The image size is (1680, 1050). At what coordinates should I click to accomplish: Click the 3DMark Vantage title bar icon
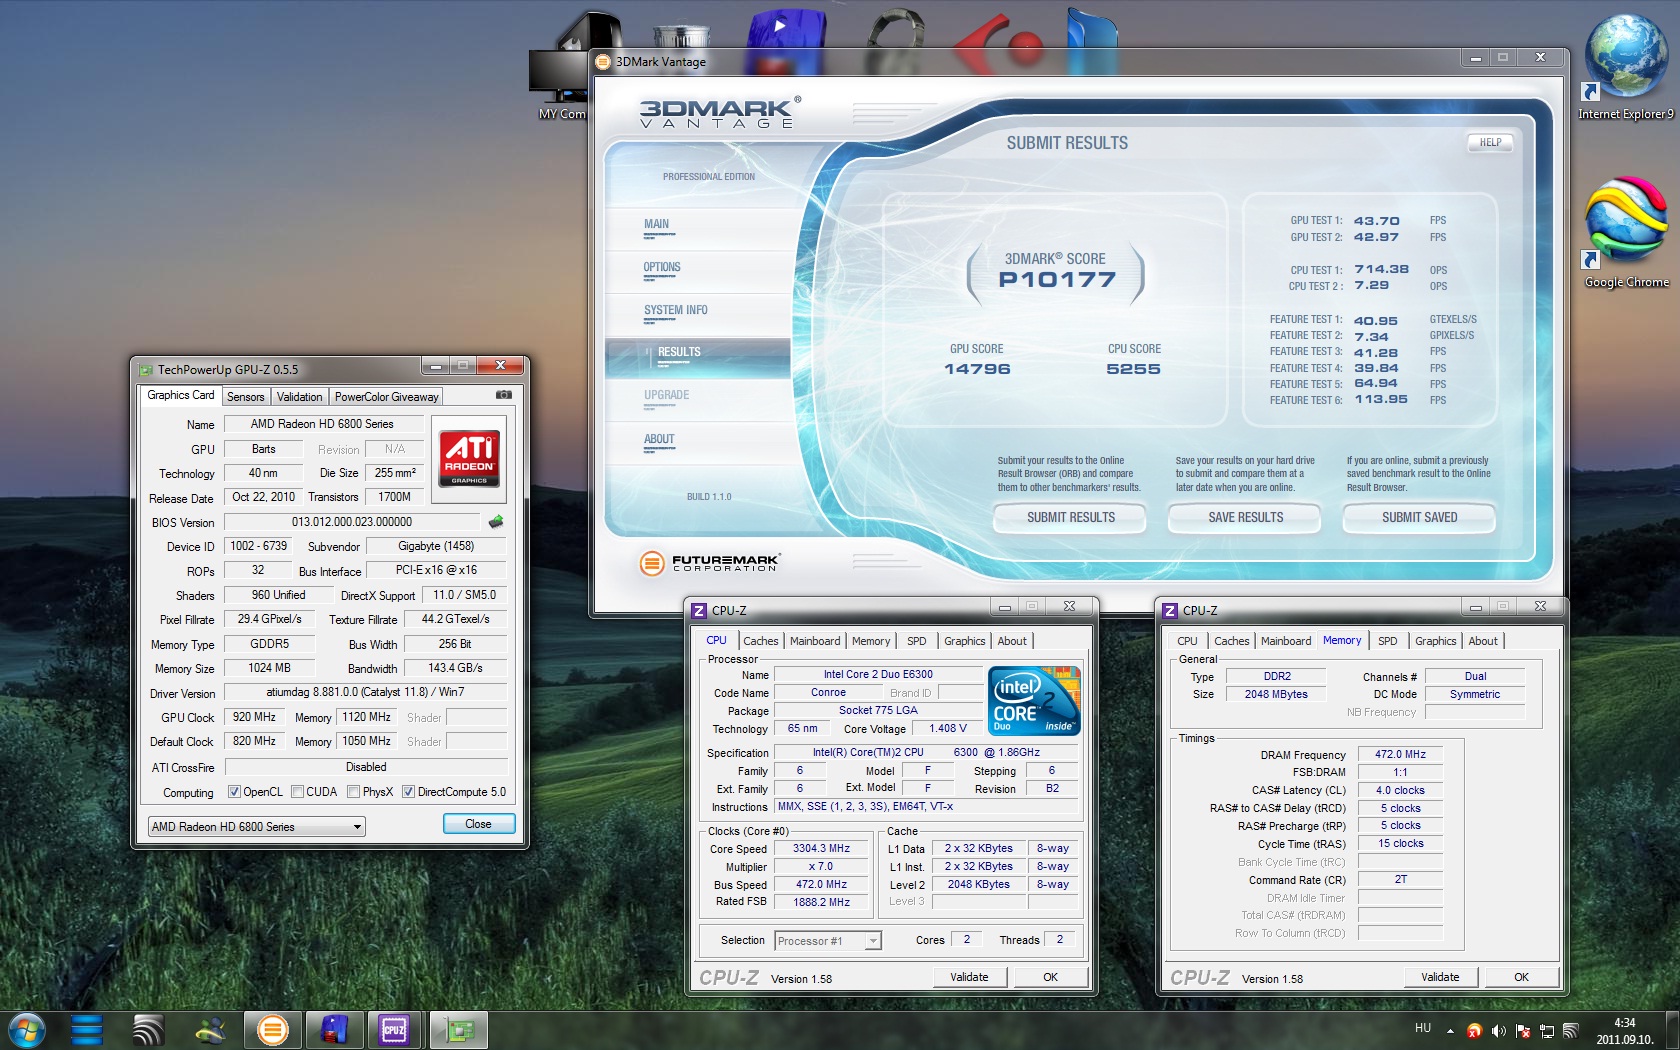(x=603, y=62)
